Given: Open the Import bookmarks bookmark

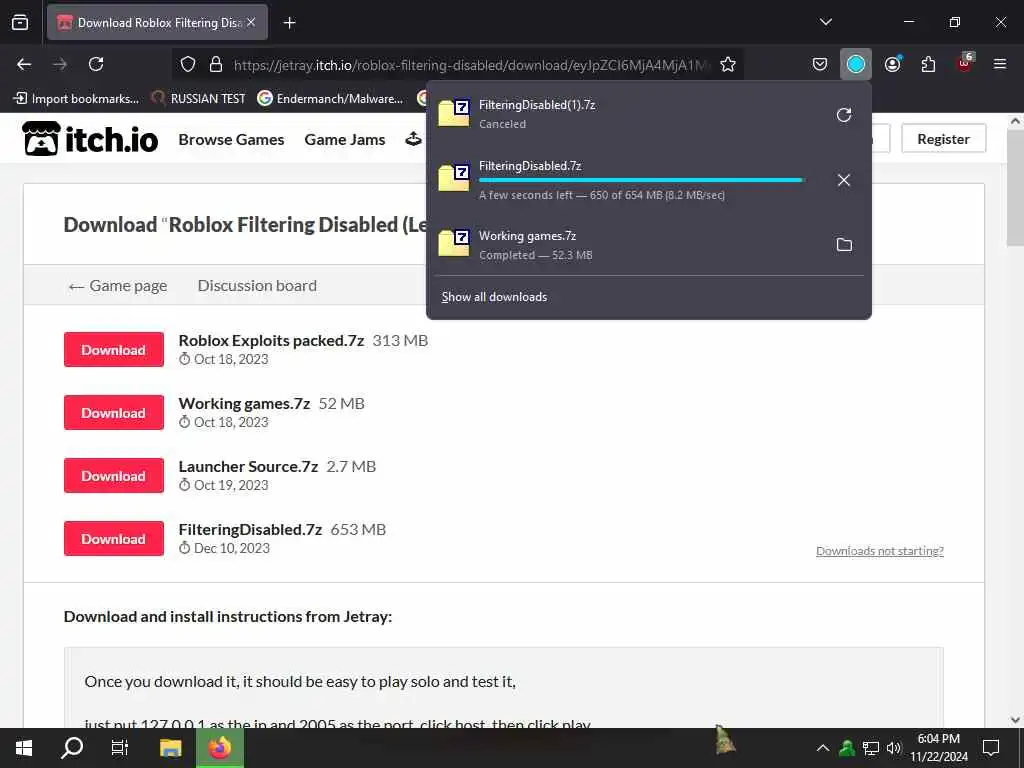Looking at the screenshot, I should coord(76,99).
